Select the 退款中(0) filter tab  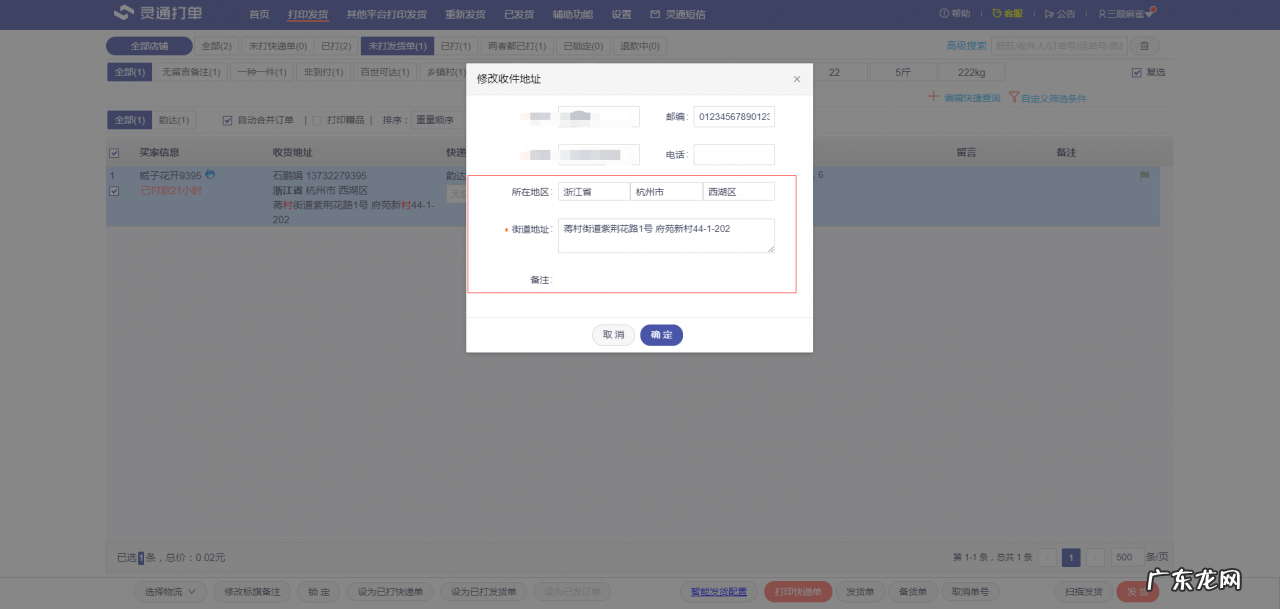tap(639, 45)
